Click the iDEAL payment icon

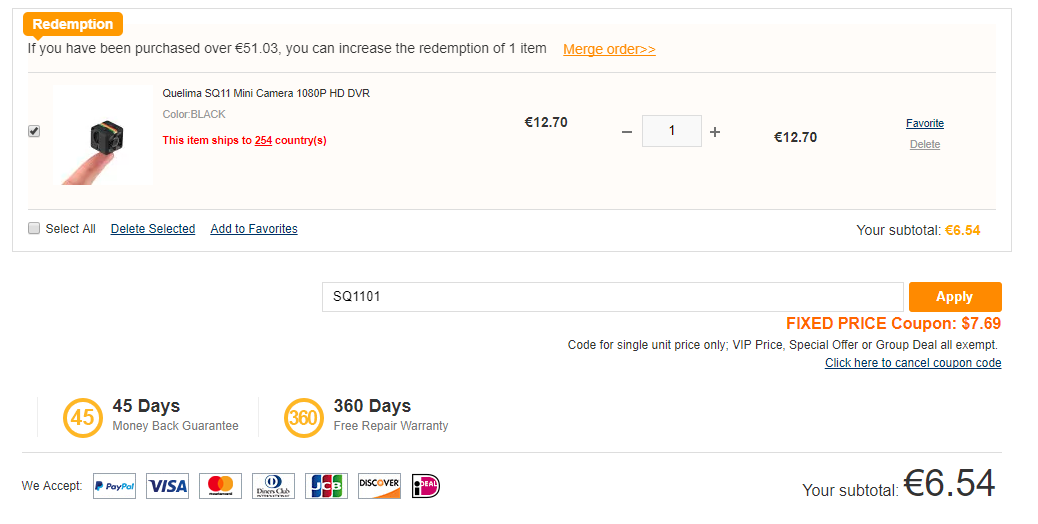click(x=426, y=486)
